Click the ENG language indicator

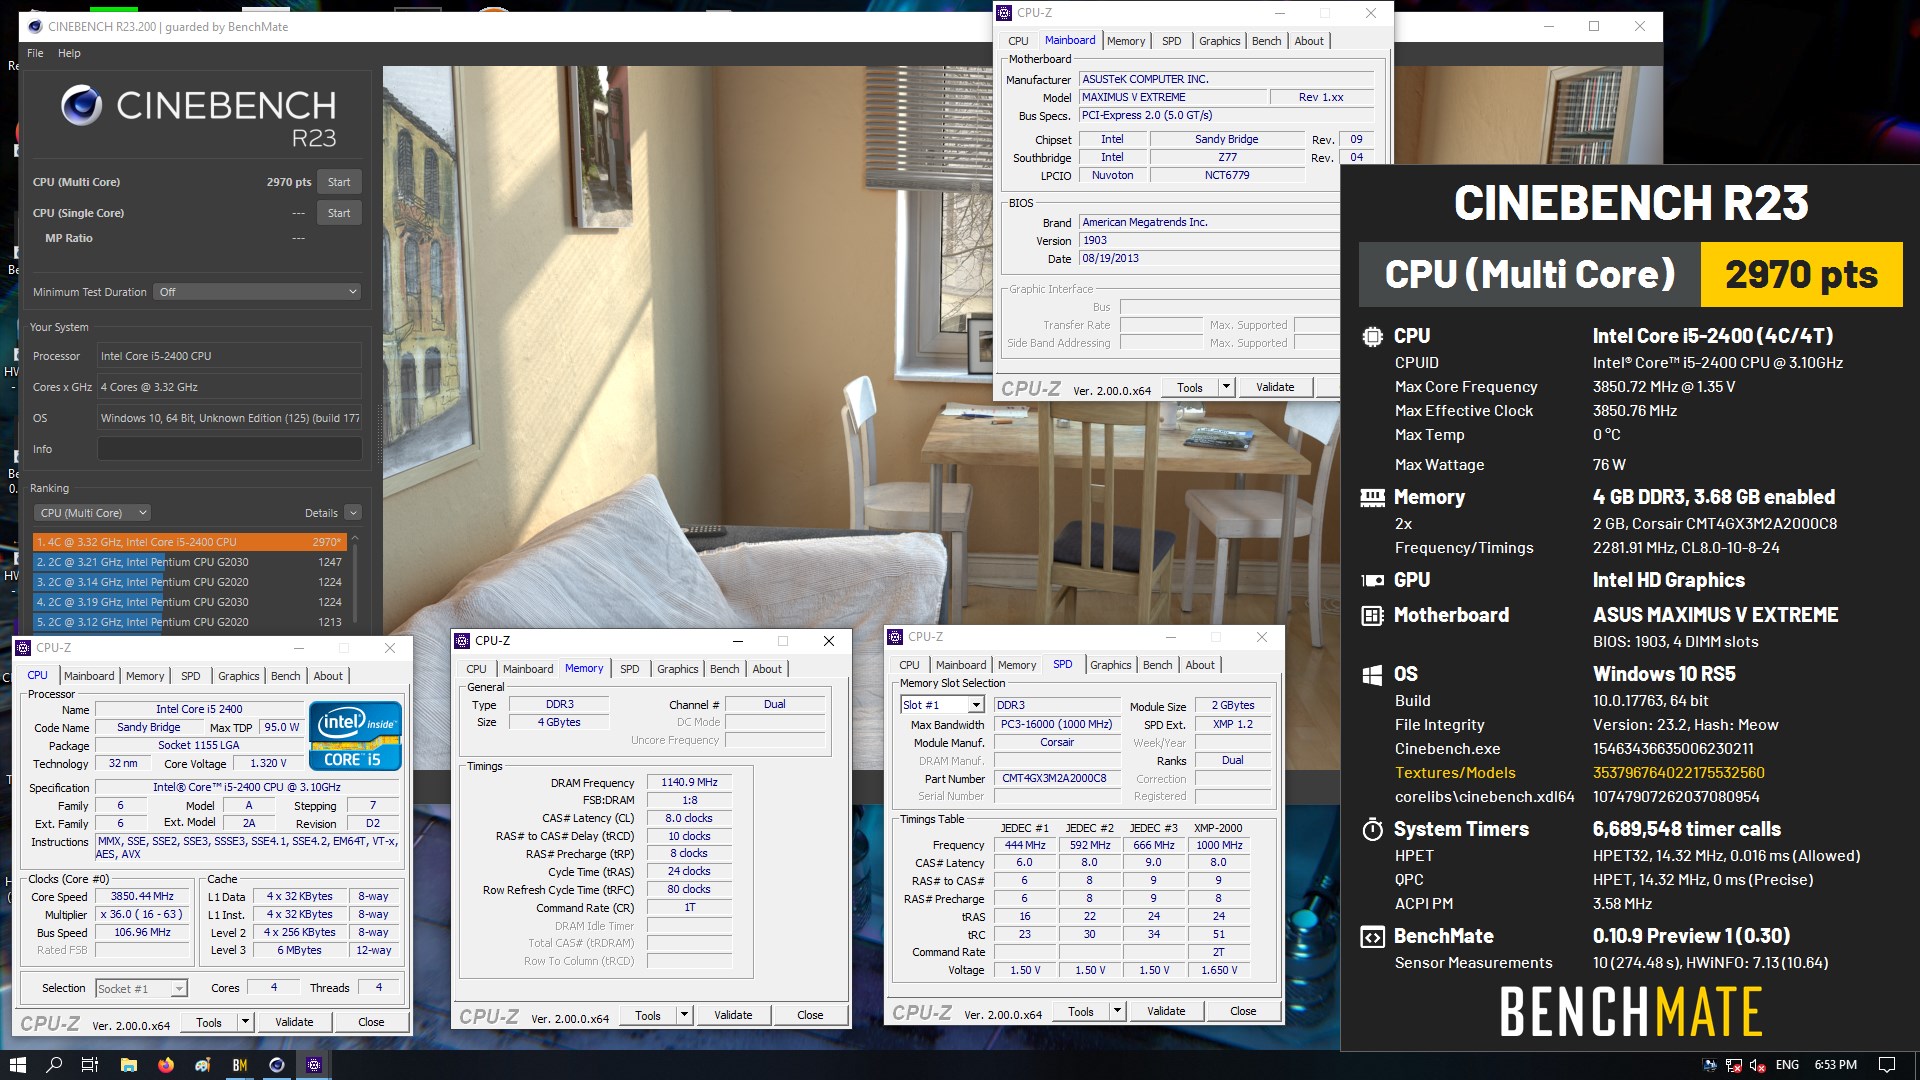[x=1788, y=1065]
